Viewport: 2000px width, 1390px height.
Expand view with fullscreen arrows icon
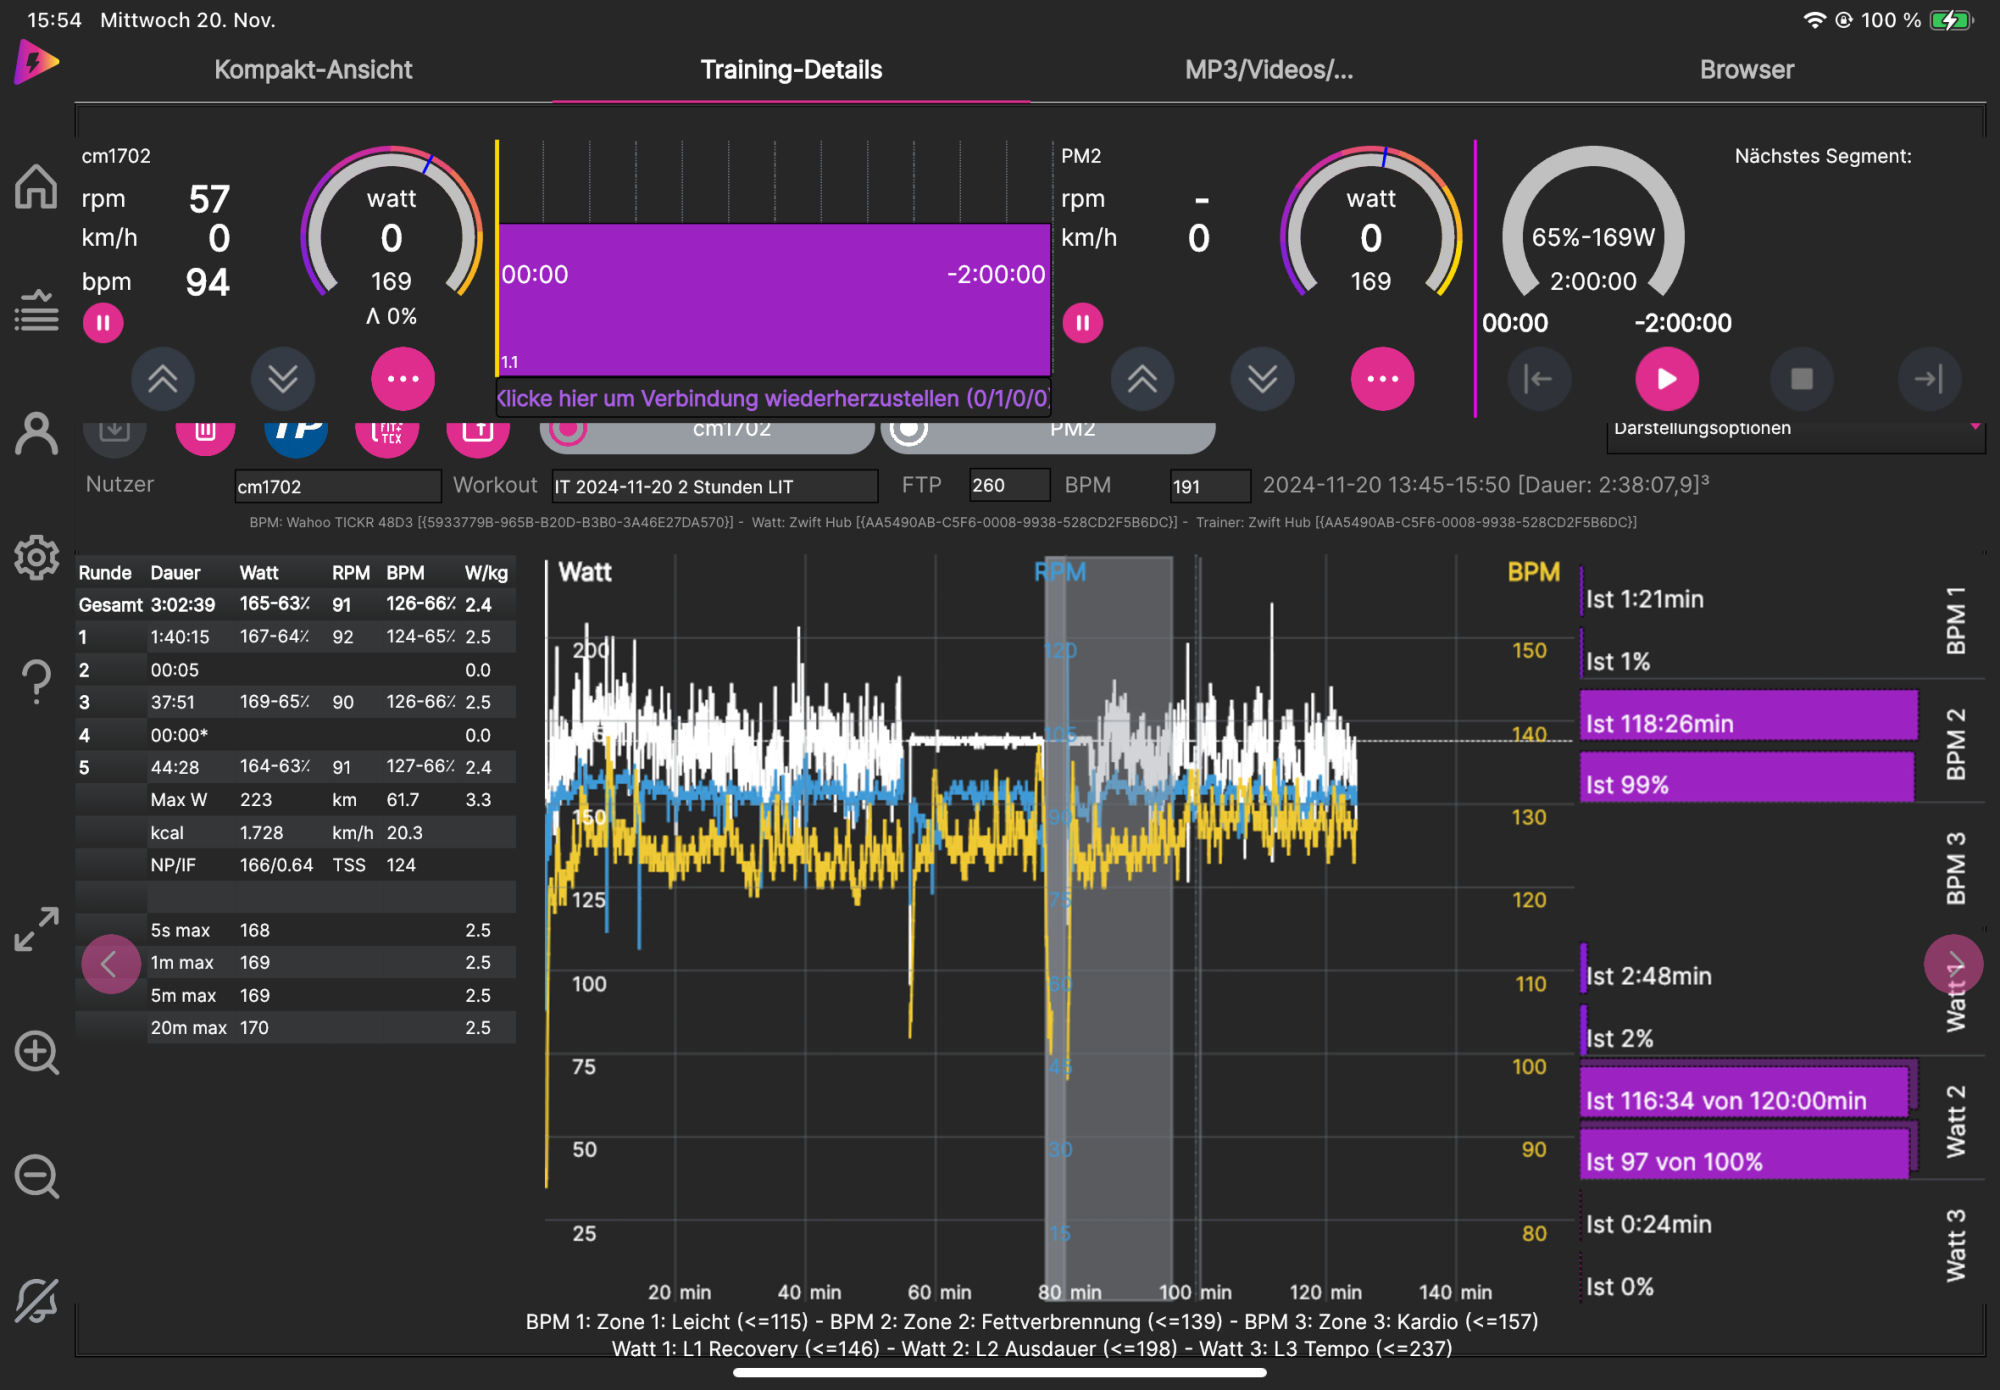click(x=36, y=929)
